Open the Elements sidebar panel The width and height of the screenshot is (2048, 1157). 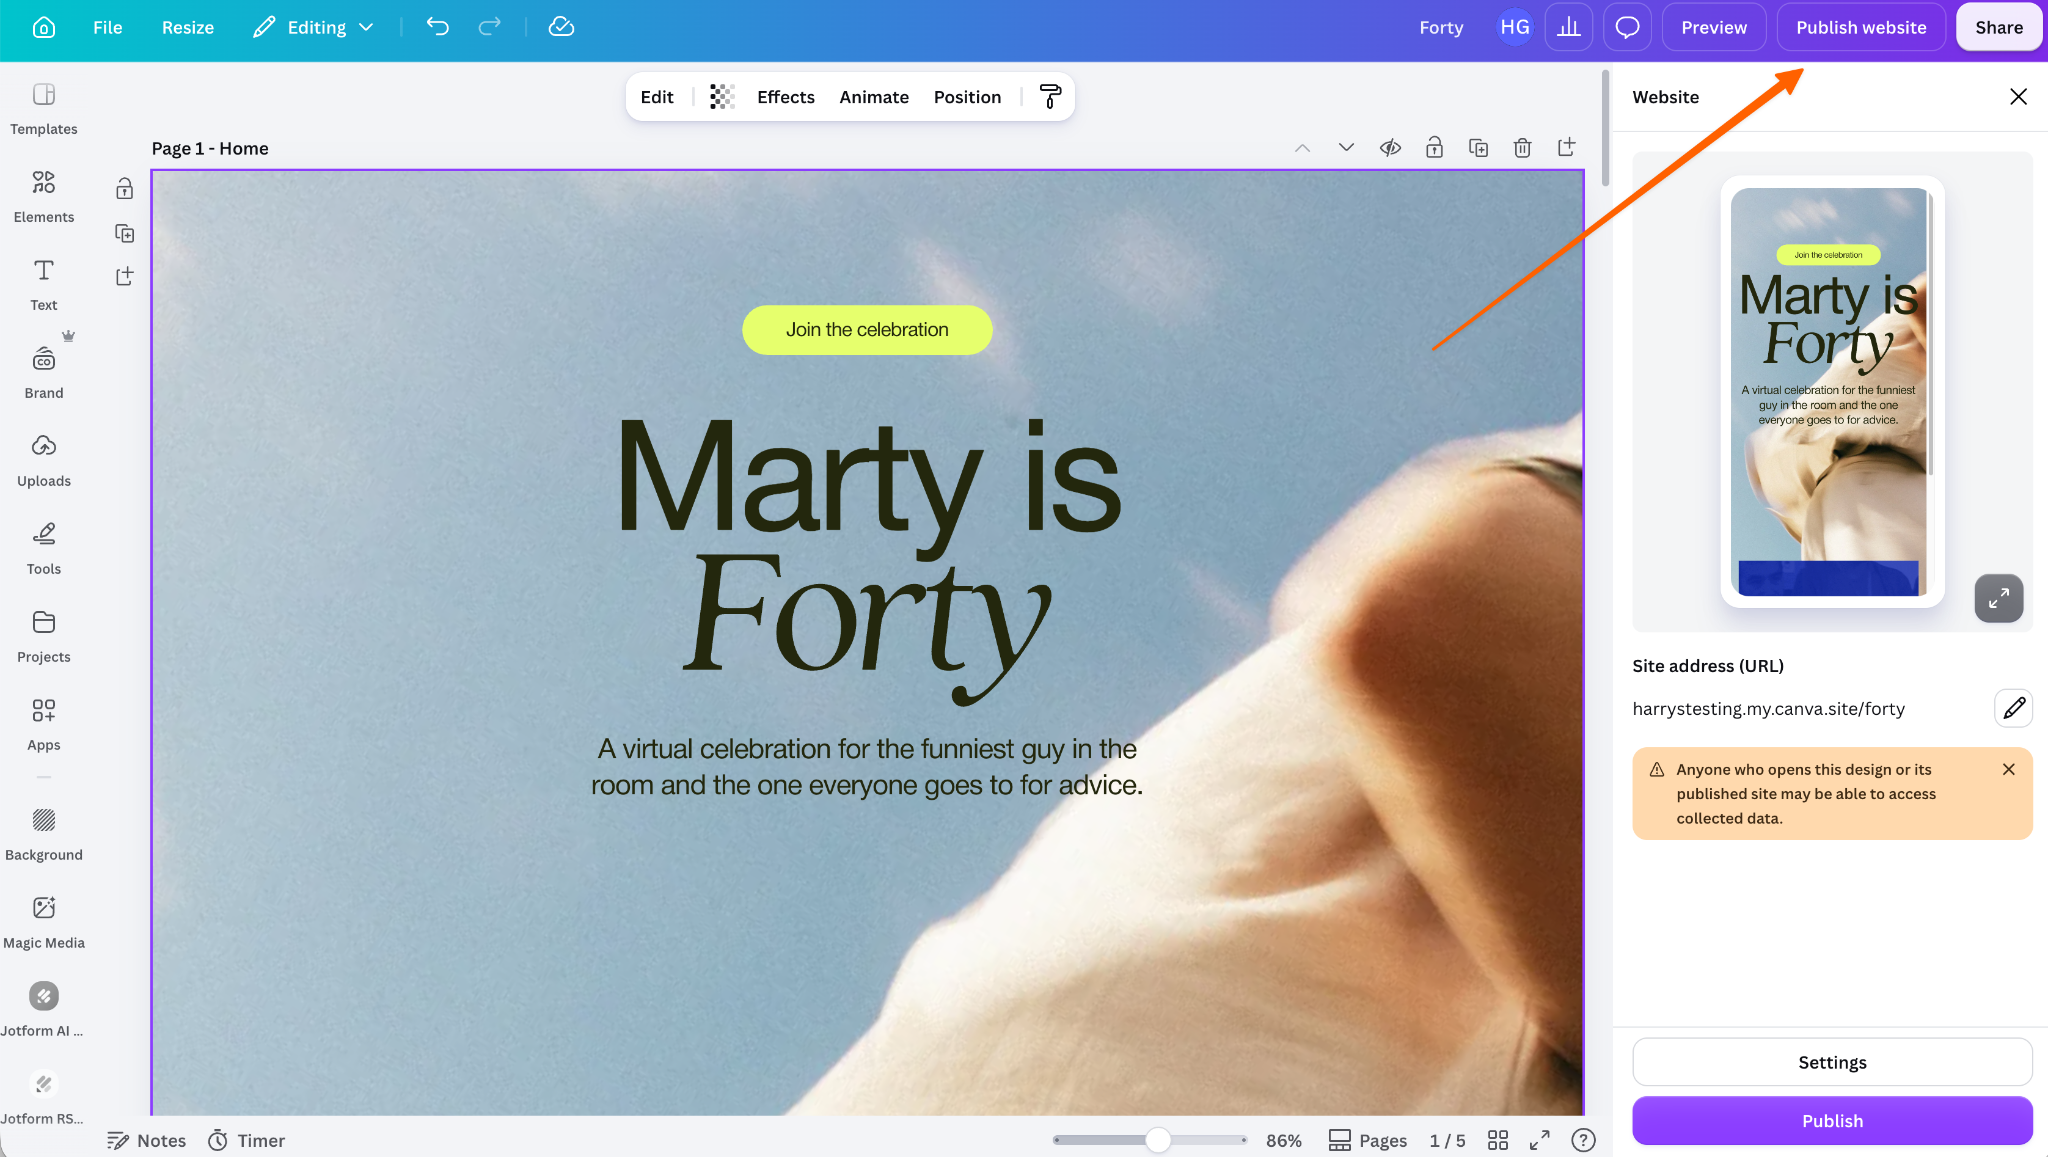click(44, 197)
